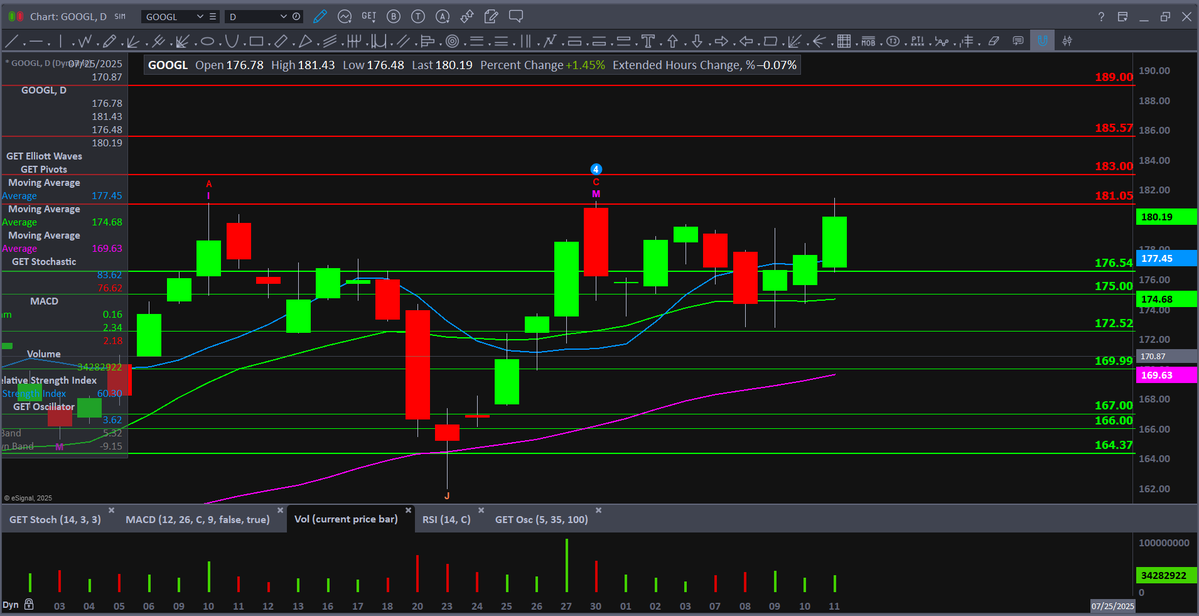This screenshot has width=1199, height=616.
Task: Select the right arrow marker tool
Action: (x=721, y=41)
